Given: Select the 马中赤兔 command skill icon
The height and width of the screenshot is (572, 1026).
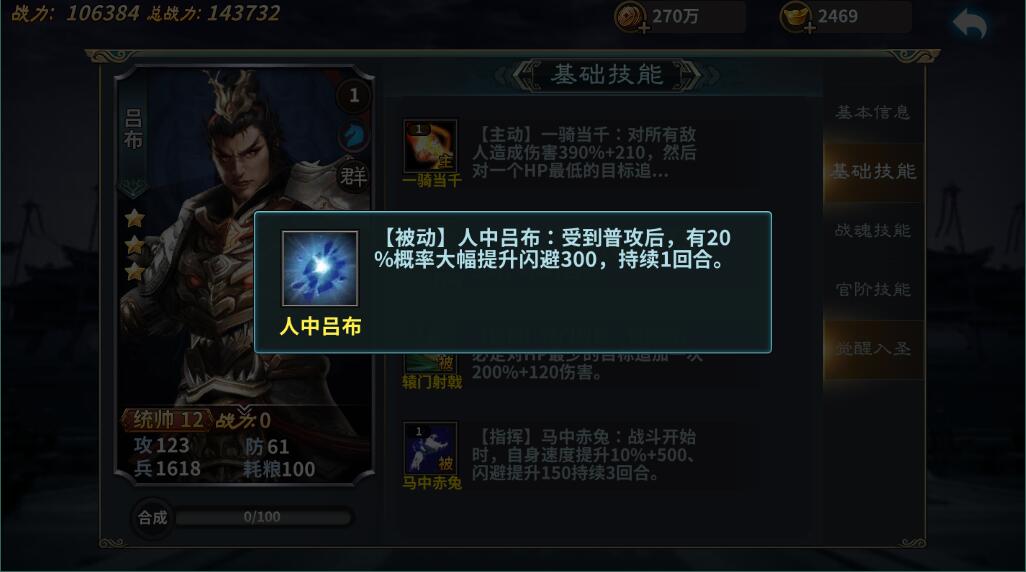Looking at the screenshot, I should coord(430,448).
